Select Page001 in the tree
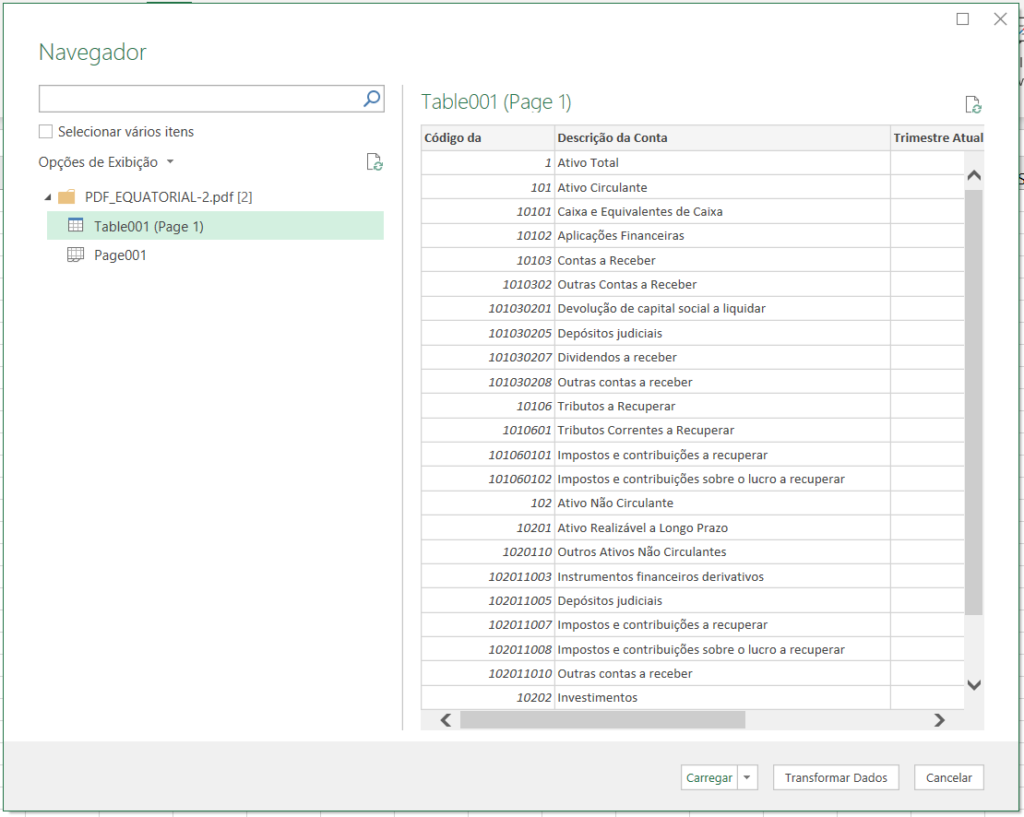 120,255
